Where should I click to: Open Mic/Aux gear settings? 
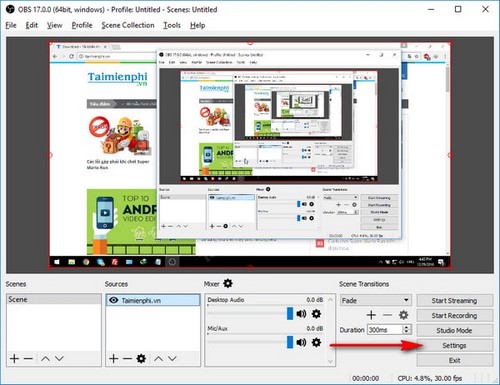[316, 342]
